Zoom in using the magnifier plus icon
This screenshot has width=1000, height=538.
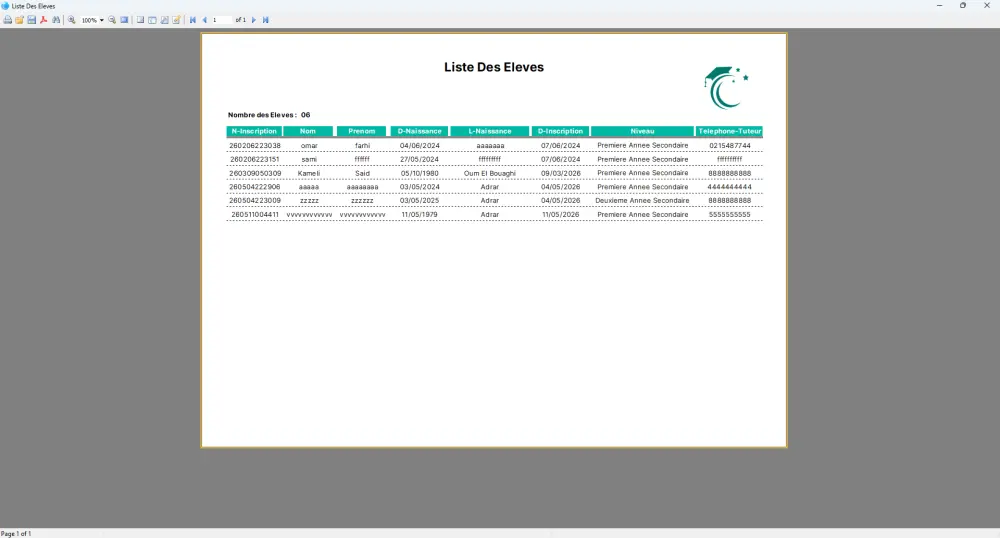pos(71,20)
